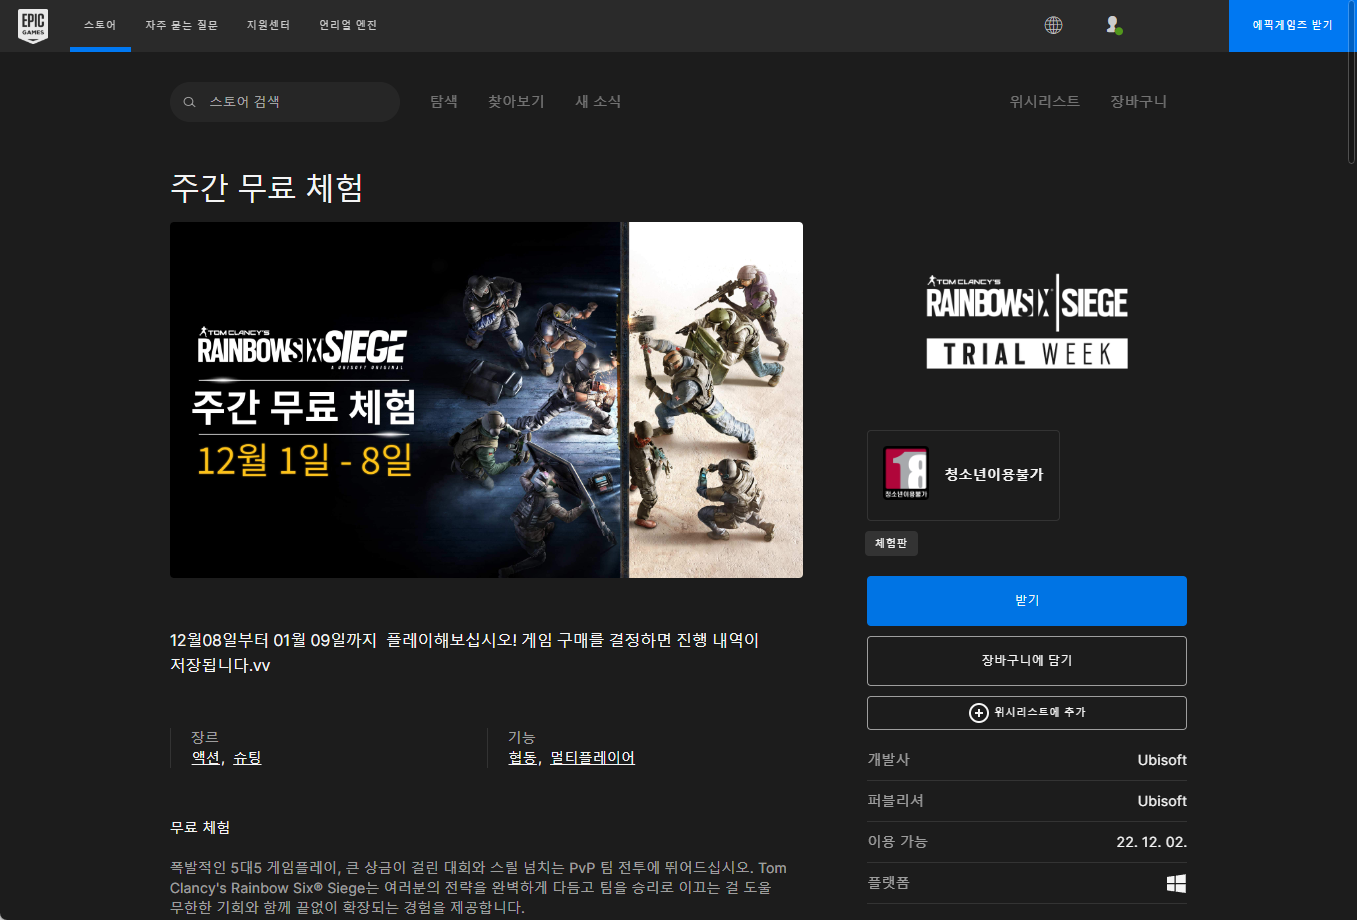The width and height of the screenshot is (1357, 920).
Task: Click the 에픽게임즈 받기 button
Action: pos(1292,25)
